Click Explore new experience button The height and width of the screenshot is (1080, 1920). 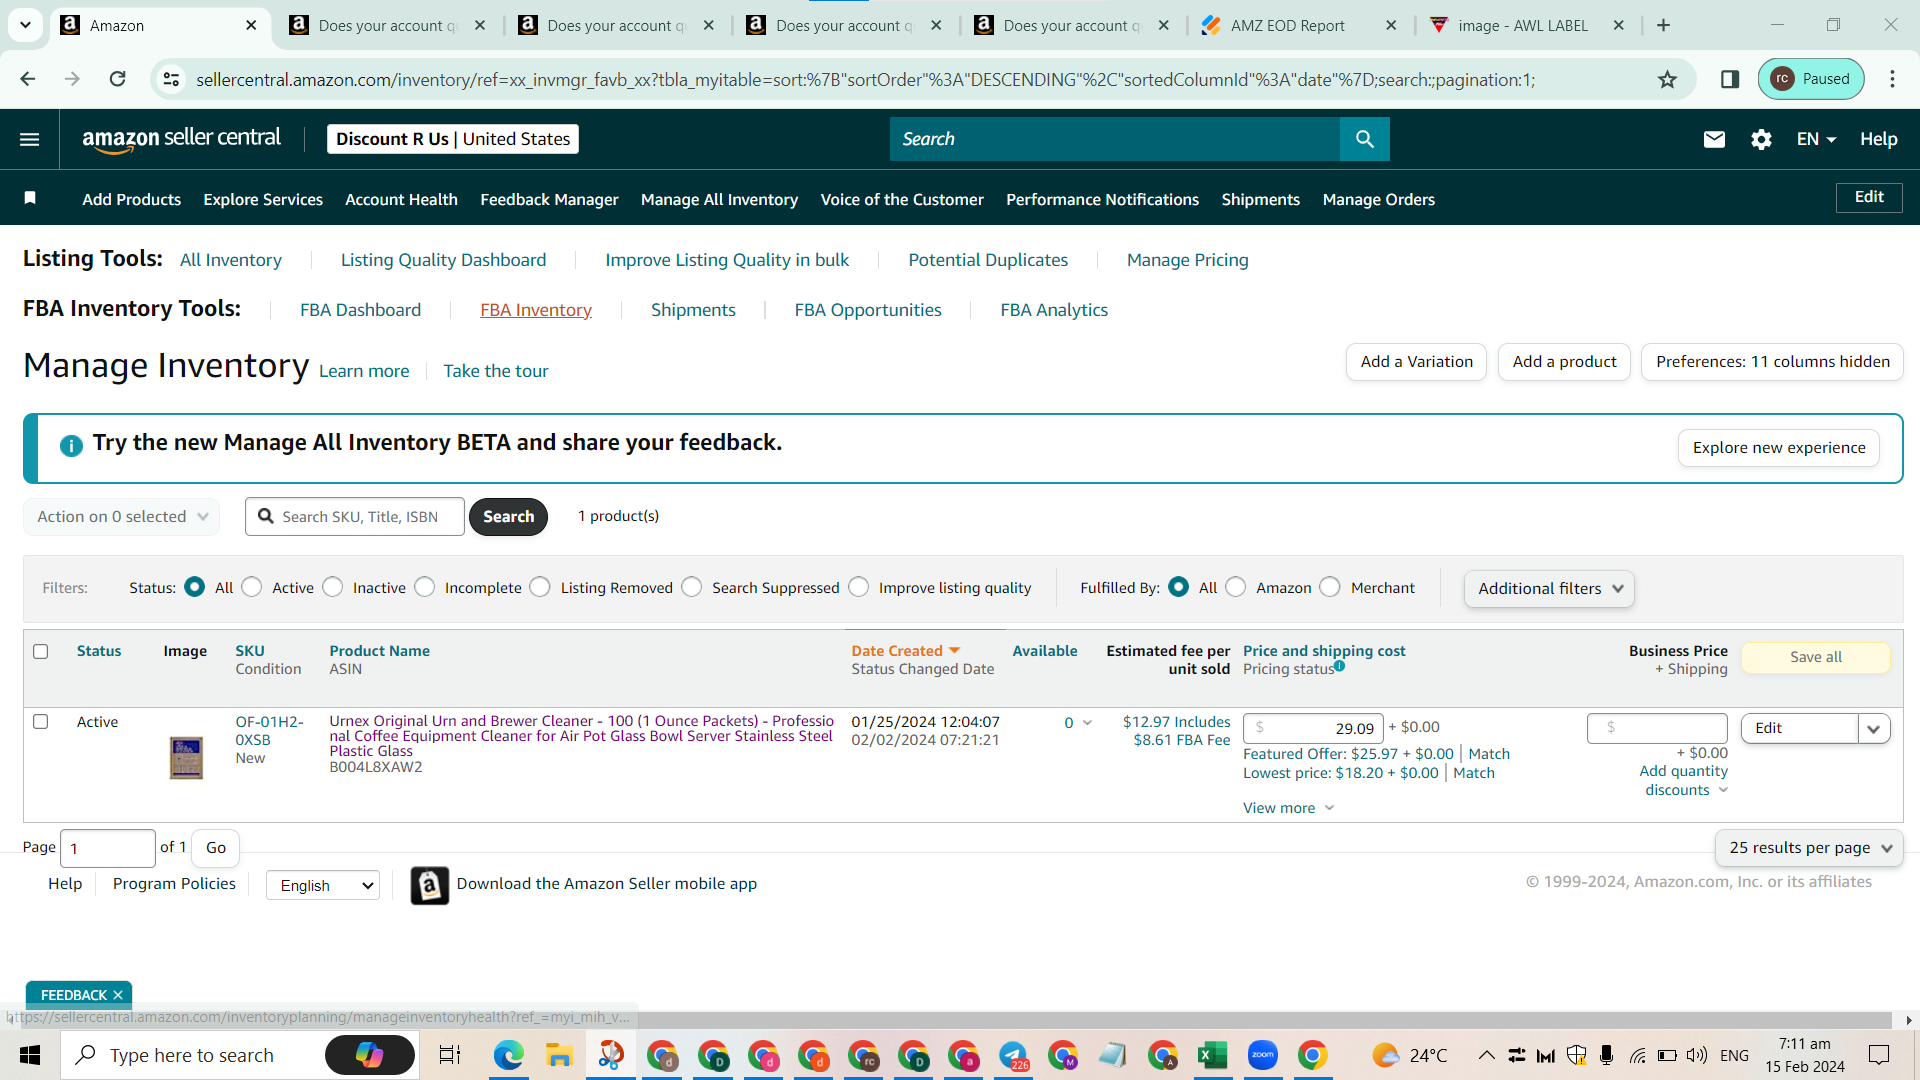(x=1778, y=448)
